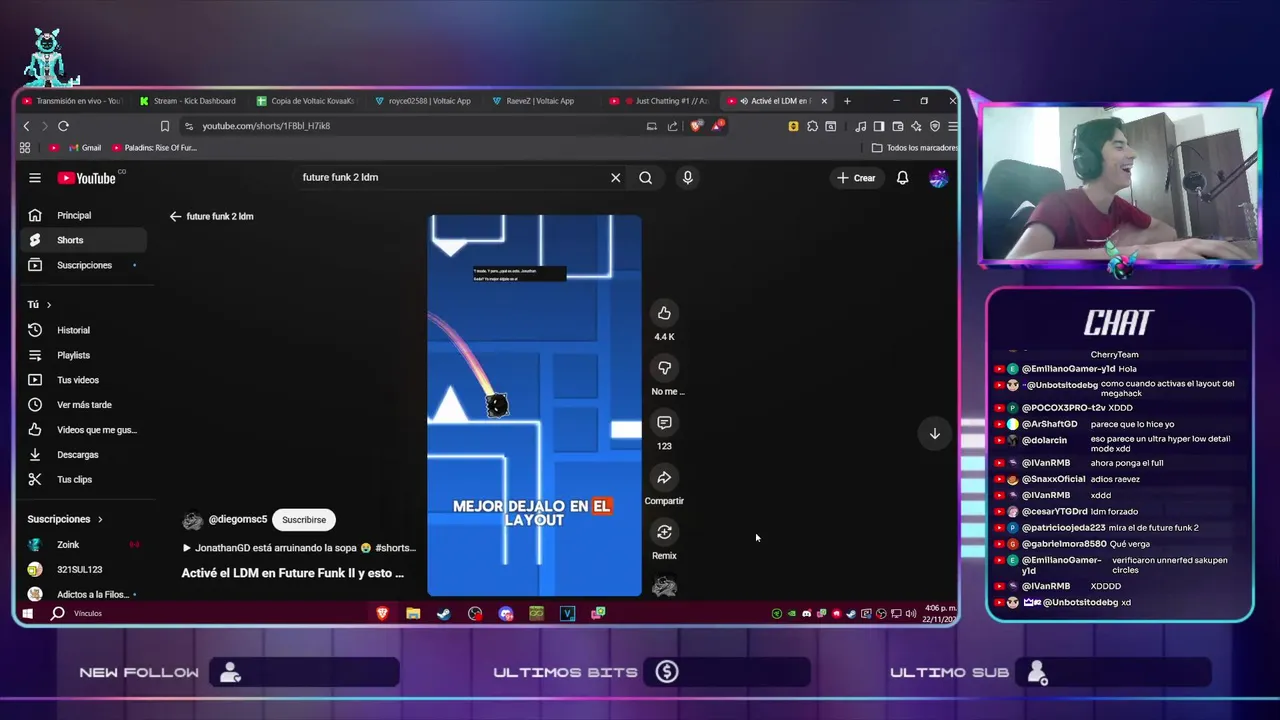The height and width of the screenshot is (720, 1280).
Task: Open the account avatar menu
Action: [x=938, y=178]
